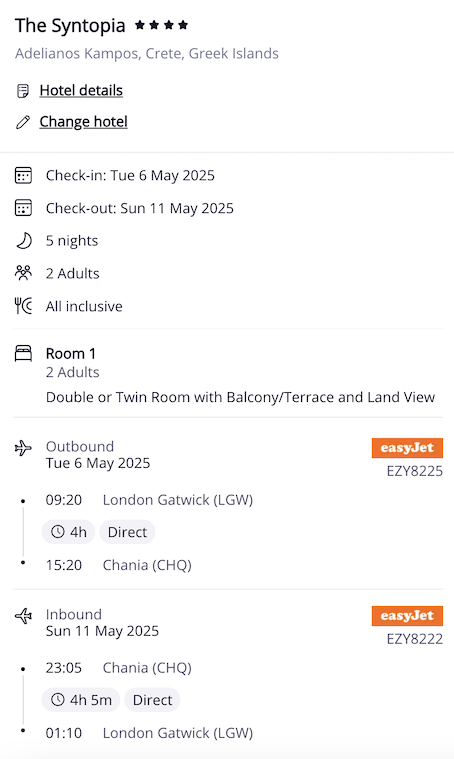
Task: Click the moon nights icon
Action: [x=23, y=241]
